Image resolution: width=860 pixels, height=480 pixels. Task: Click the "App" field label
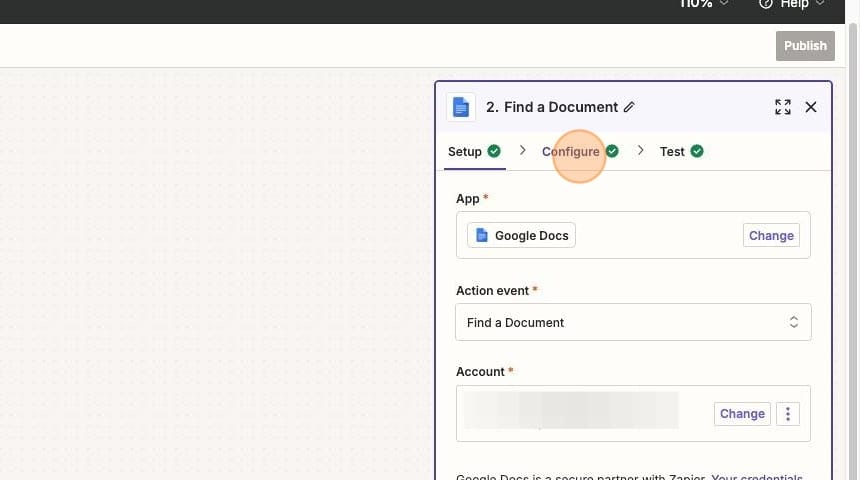pos(467,199)
